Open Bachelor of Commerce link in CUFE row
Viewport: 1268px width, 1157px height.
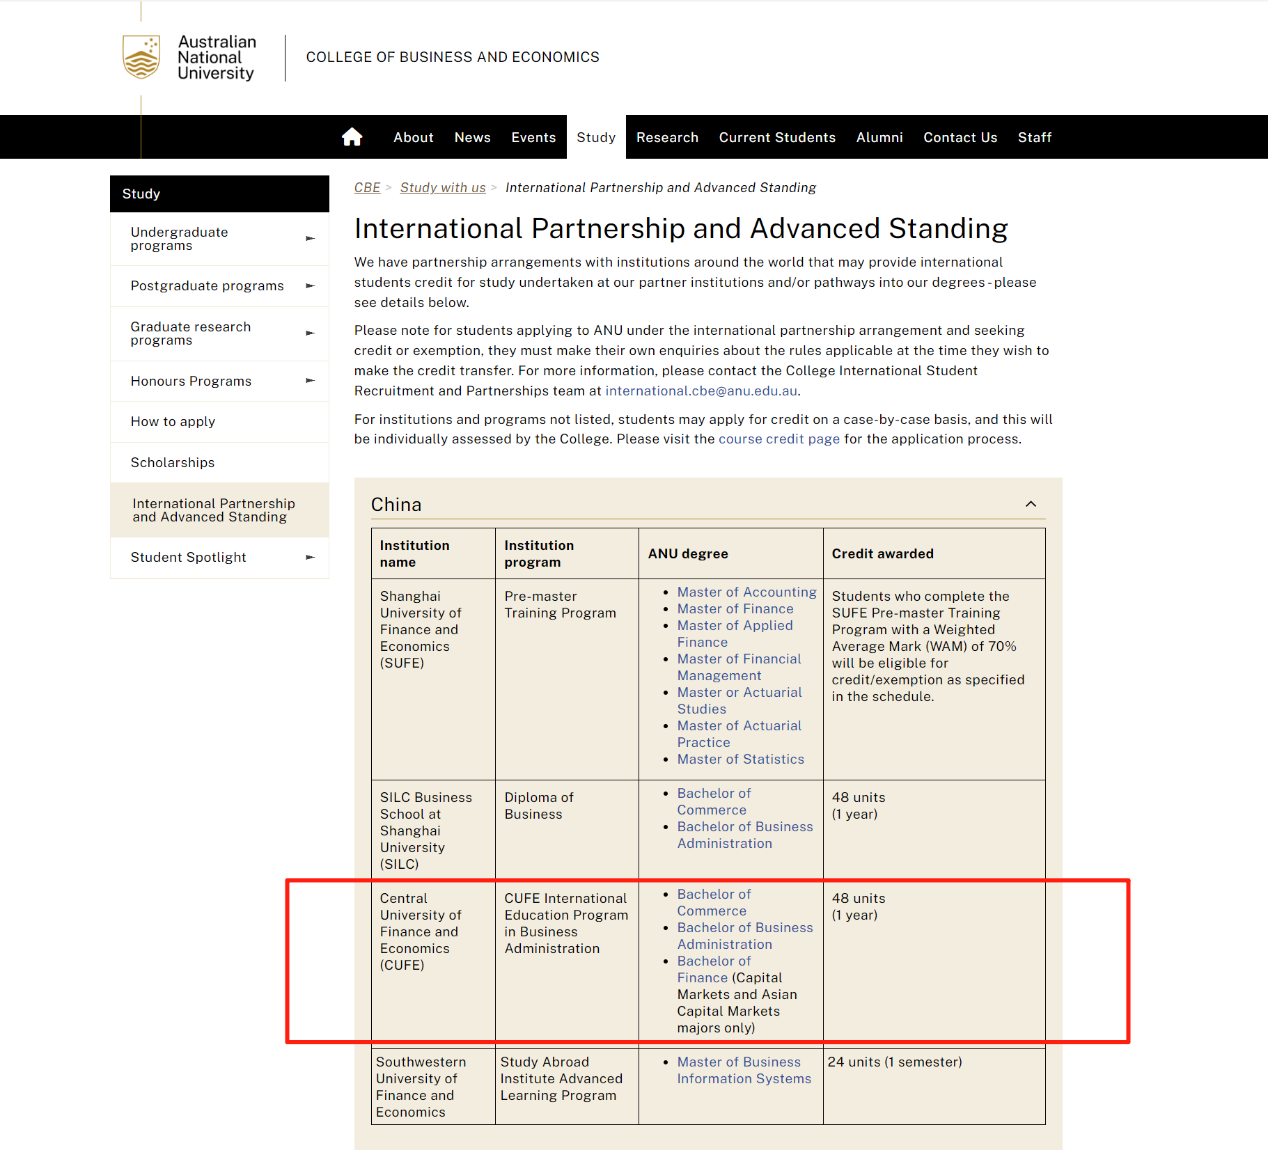(713, 903)
